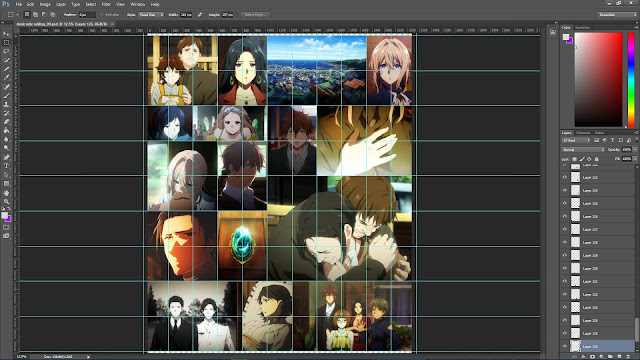Select the Hand tool
Image resolution: width=640 pixels, height=360 pixels.
(6, 193)
